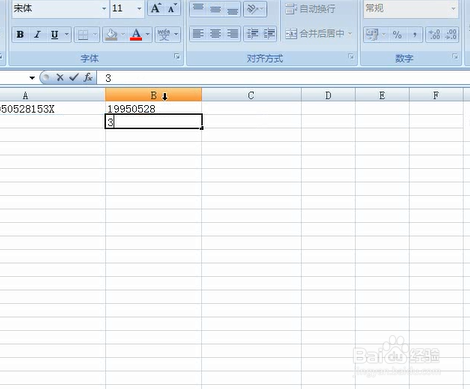Open fill color dropdown arrow
Screen dimensions: 470x389
tap(123, 34)
